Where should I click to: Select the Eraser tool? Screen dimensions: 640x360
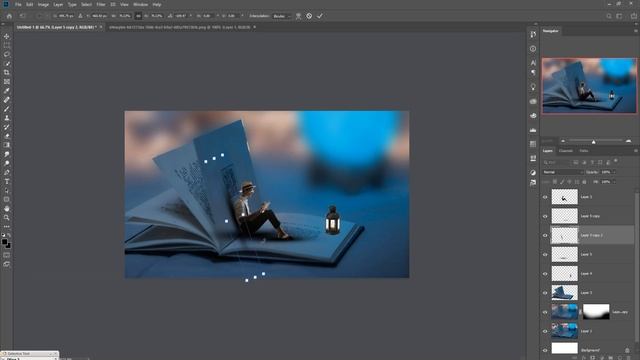[x=7, y=136]
